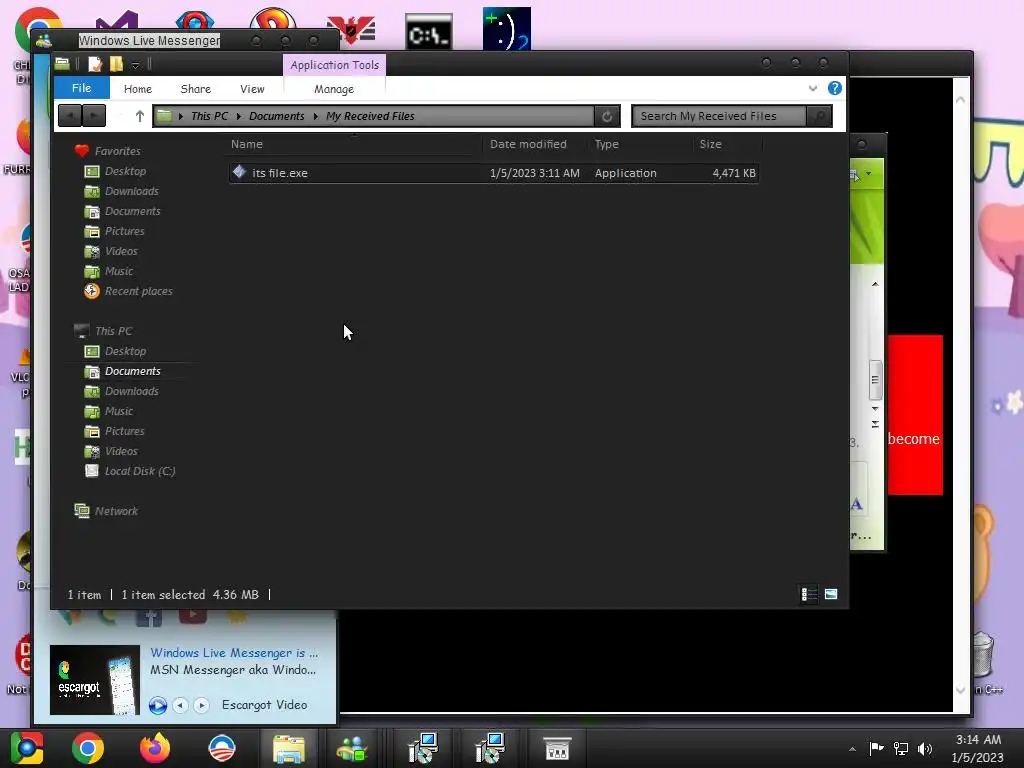Click This PC in the address bar
This screenshot has width=1024, height=768.
click(210, 116)
